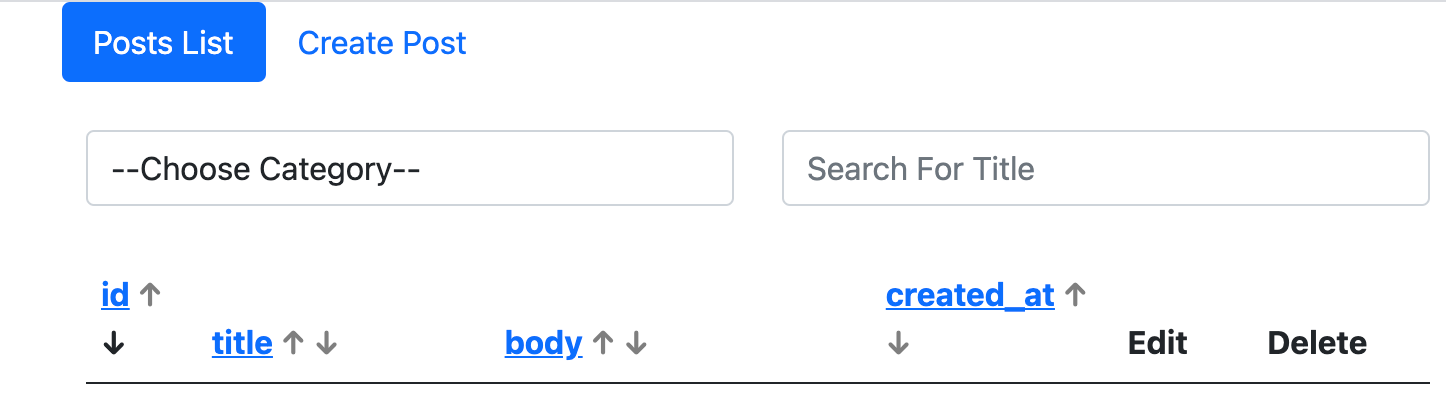
Task: Click the up arrow next to id
Action: [150, 295]
